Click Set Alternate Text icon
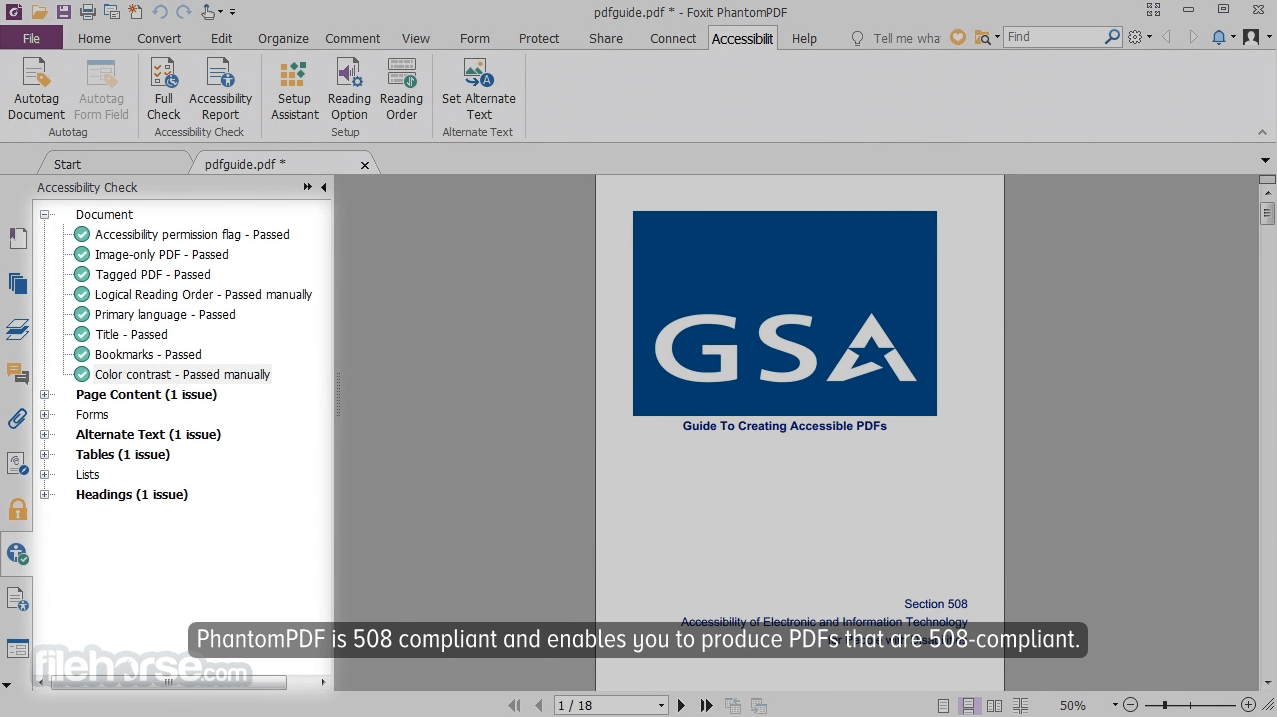 point(479,90)
